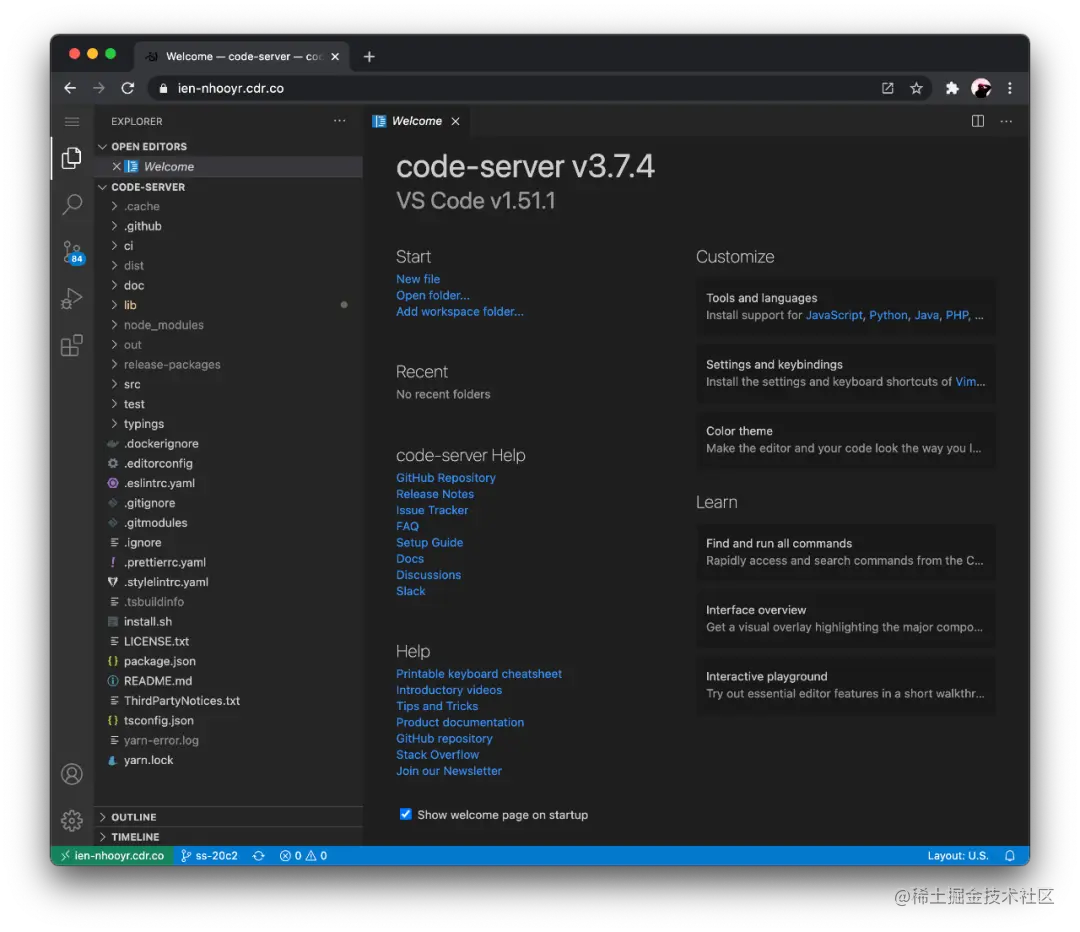Click the Python link in Tools and languages
This screenshot has width=1080, height=932.
888,315
